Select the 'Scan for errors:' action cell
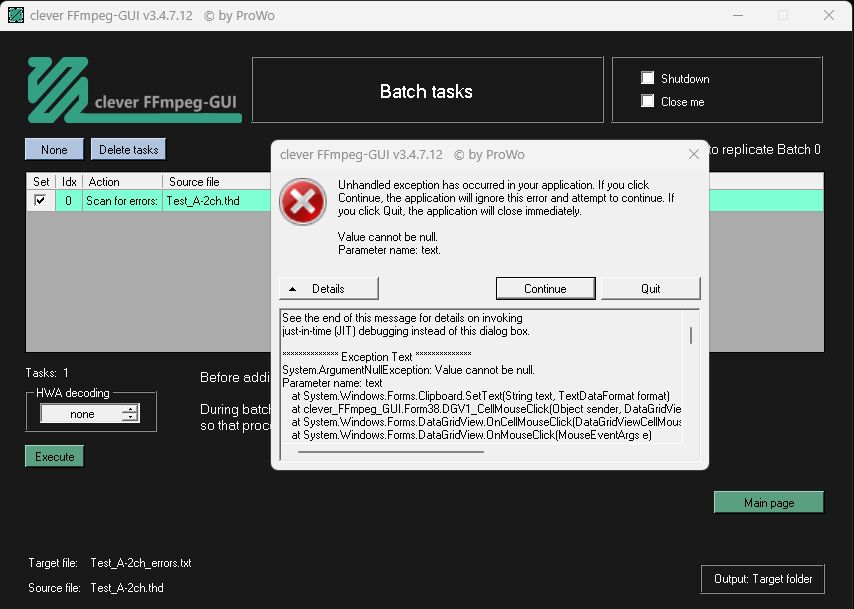Screen dimensions: 854x609 (123, 200)
